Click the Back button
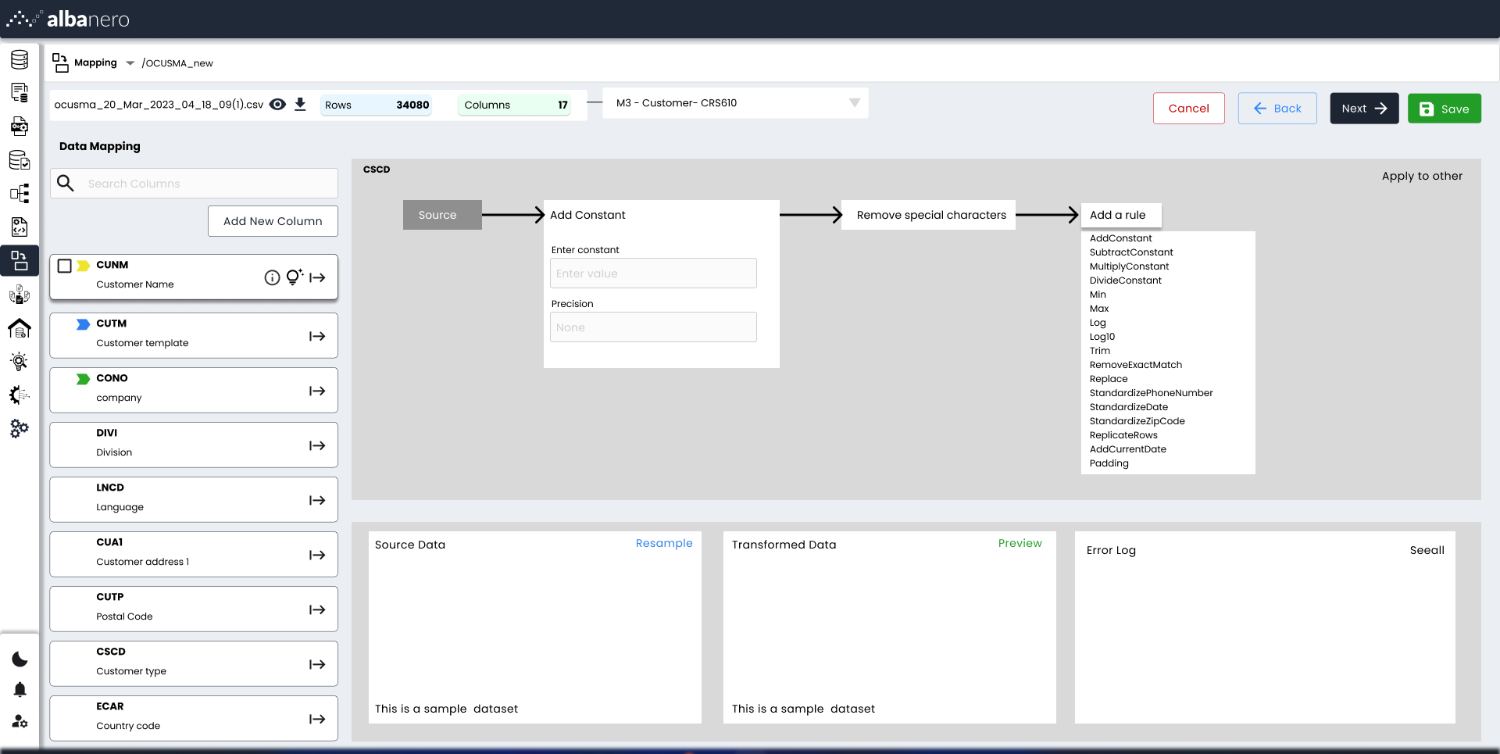 tap(1277, 108)
